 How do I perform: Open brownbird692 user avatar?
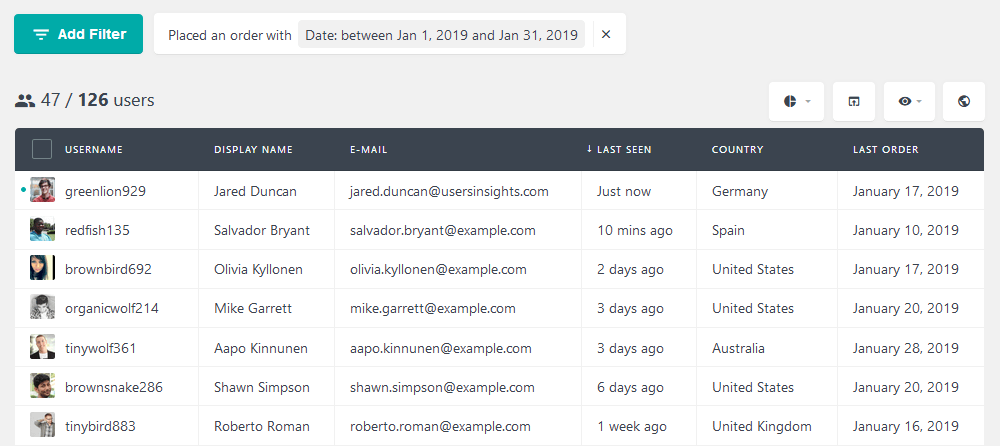[x=42, y=268]
